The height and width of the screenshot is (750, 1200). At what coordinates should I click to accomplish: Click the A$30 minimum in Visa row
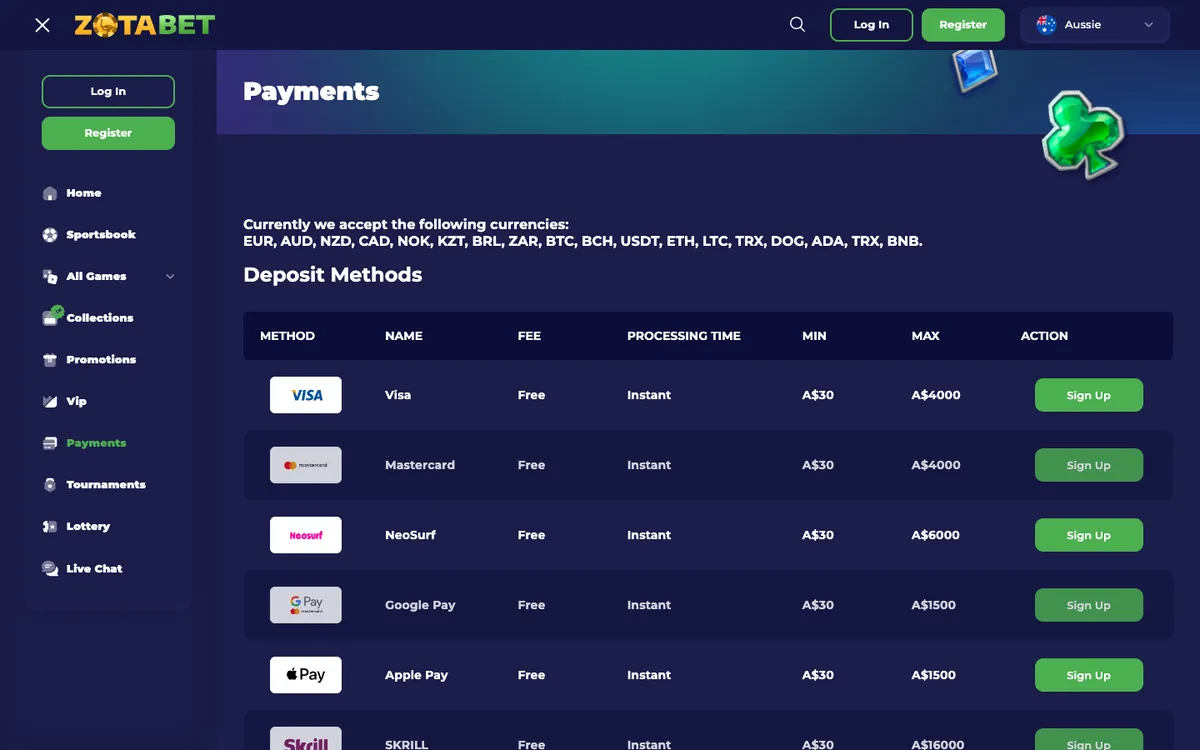818,395
